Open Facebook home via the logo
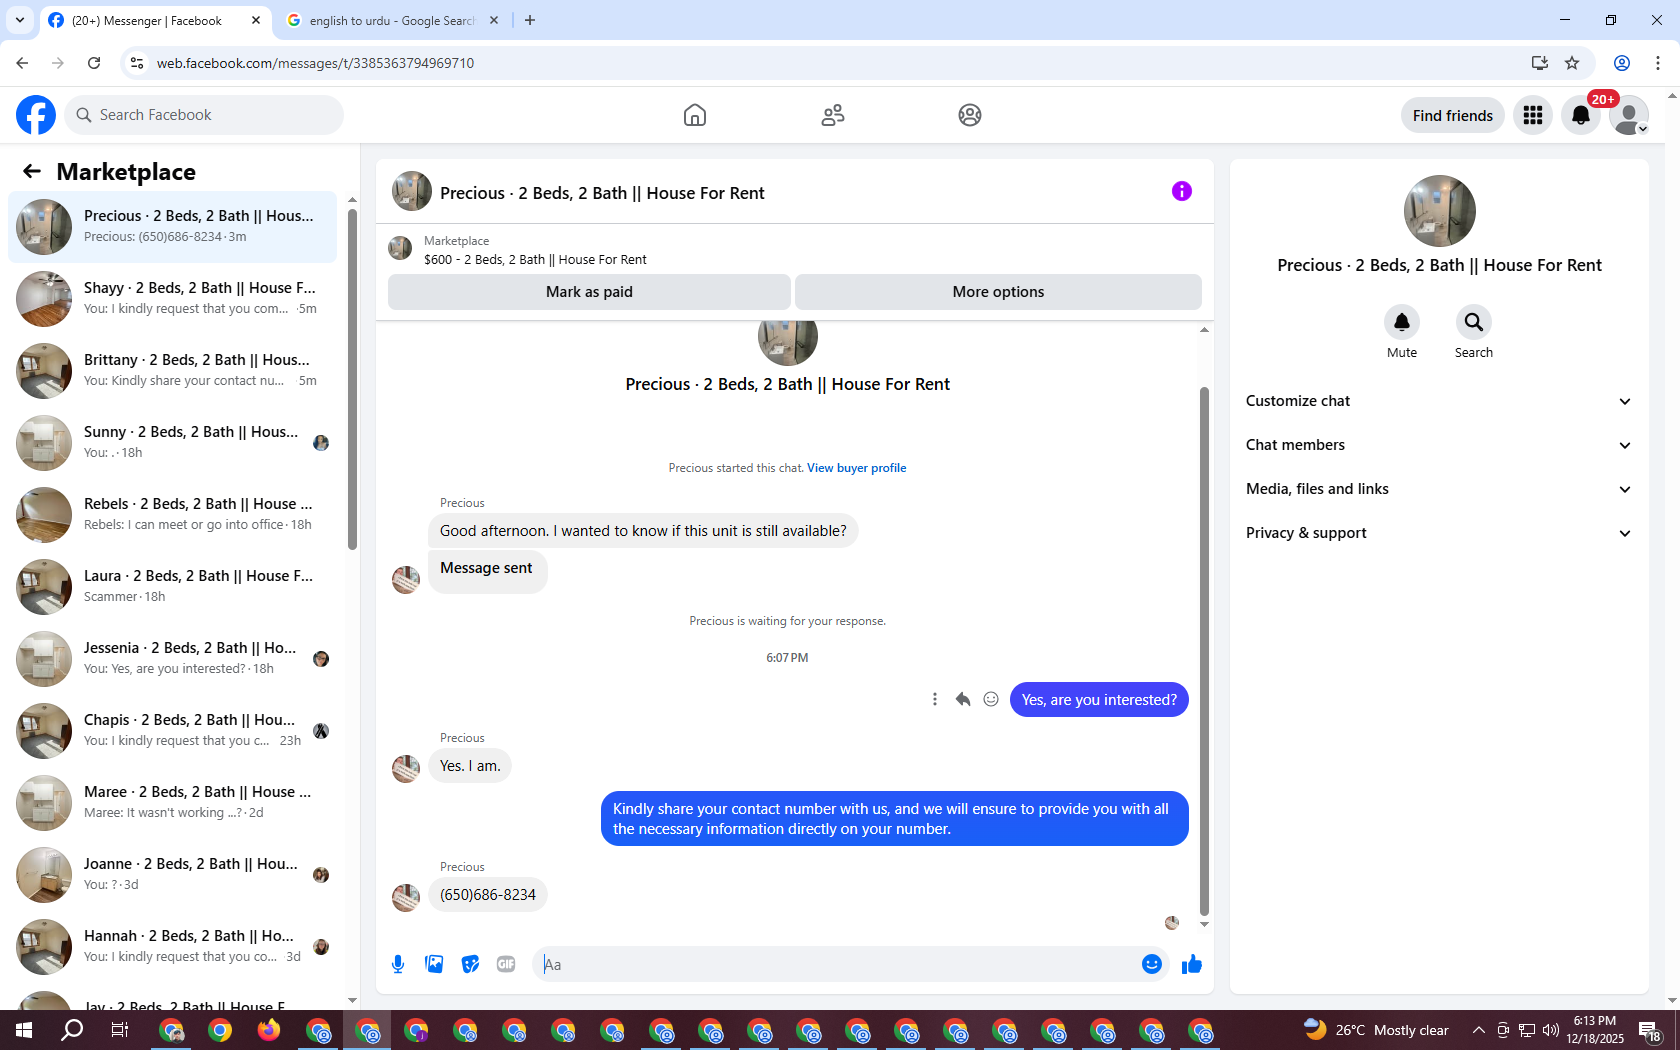Image resolution: width=1680 pixels, height=1050 pixels. coord(36,115)
